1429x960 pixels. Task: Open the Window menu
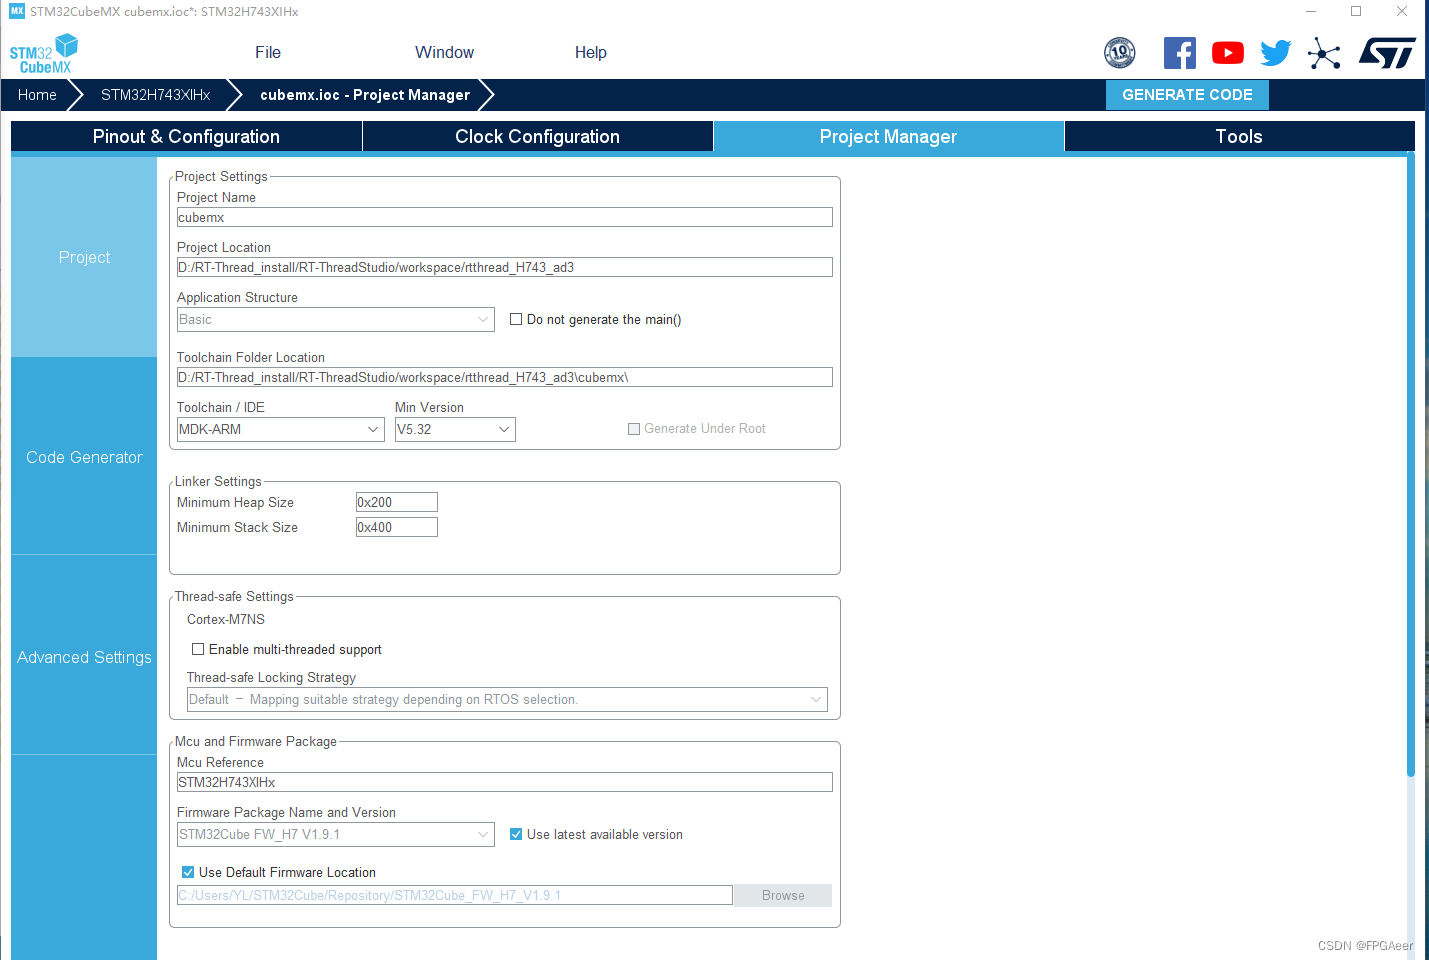tap(445, 52)
